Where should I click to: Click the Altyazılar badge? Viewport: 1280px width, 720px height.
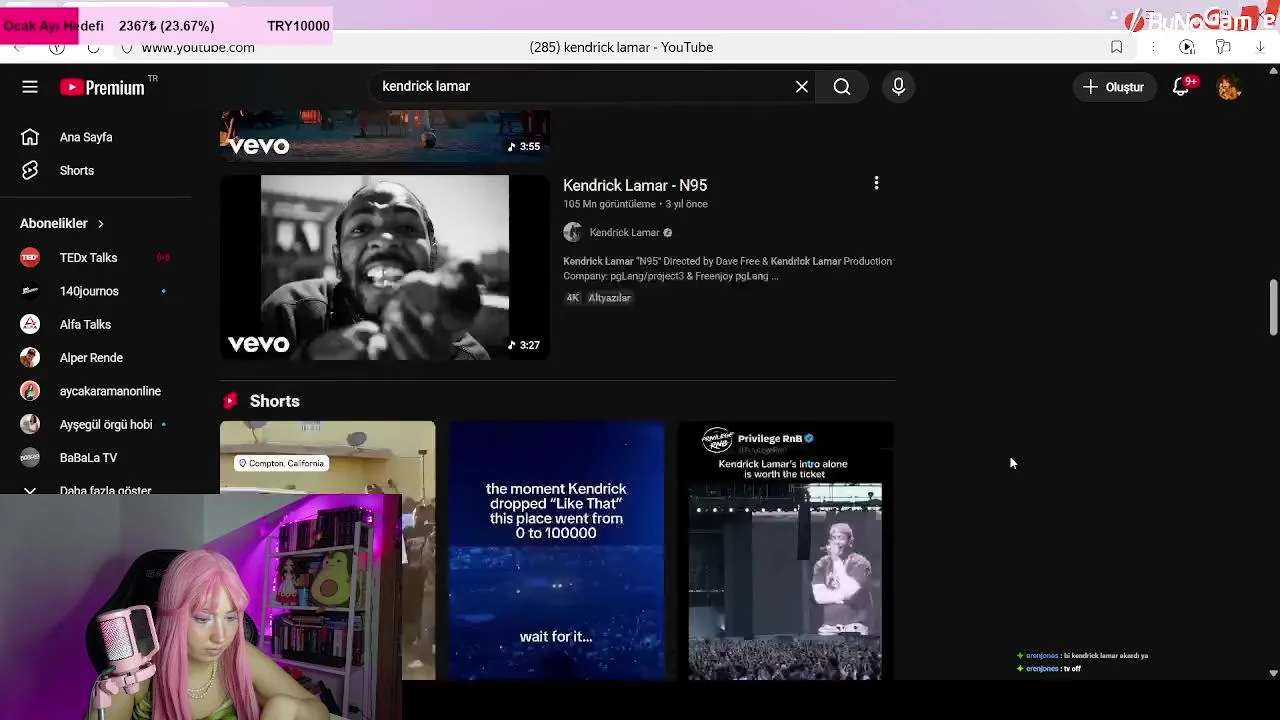[x=609, y=298]
